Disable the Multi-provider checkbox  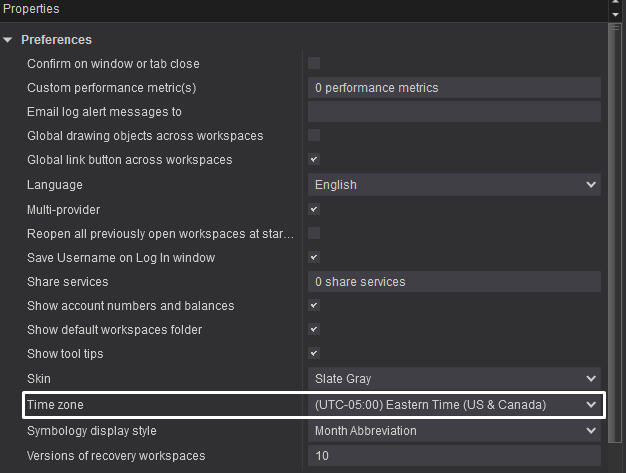(x=314, y=210)
